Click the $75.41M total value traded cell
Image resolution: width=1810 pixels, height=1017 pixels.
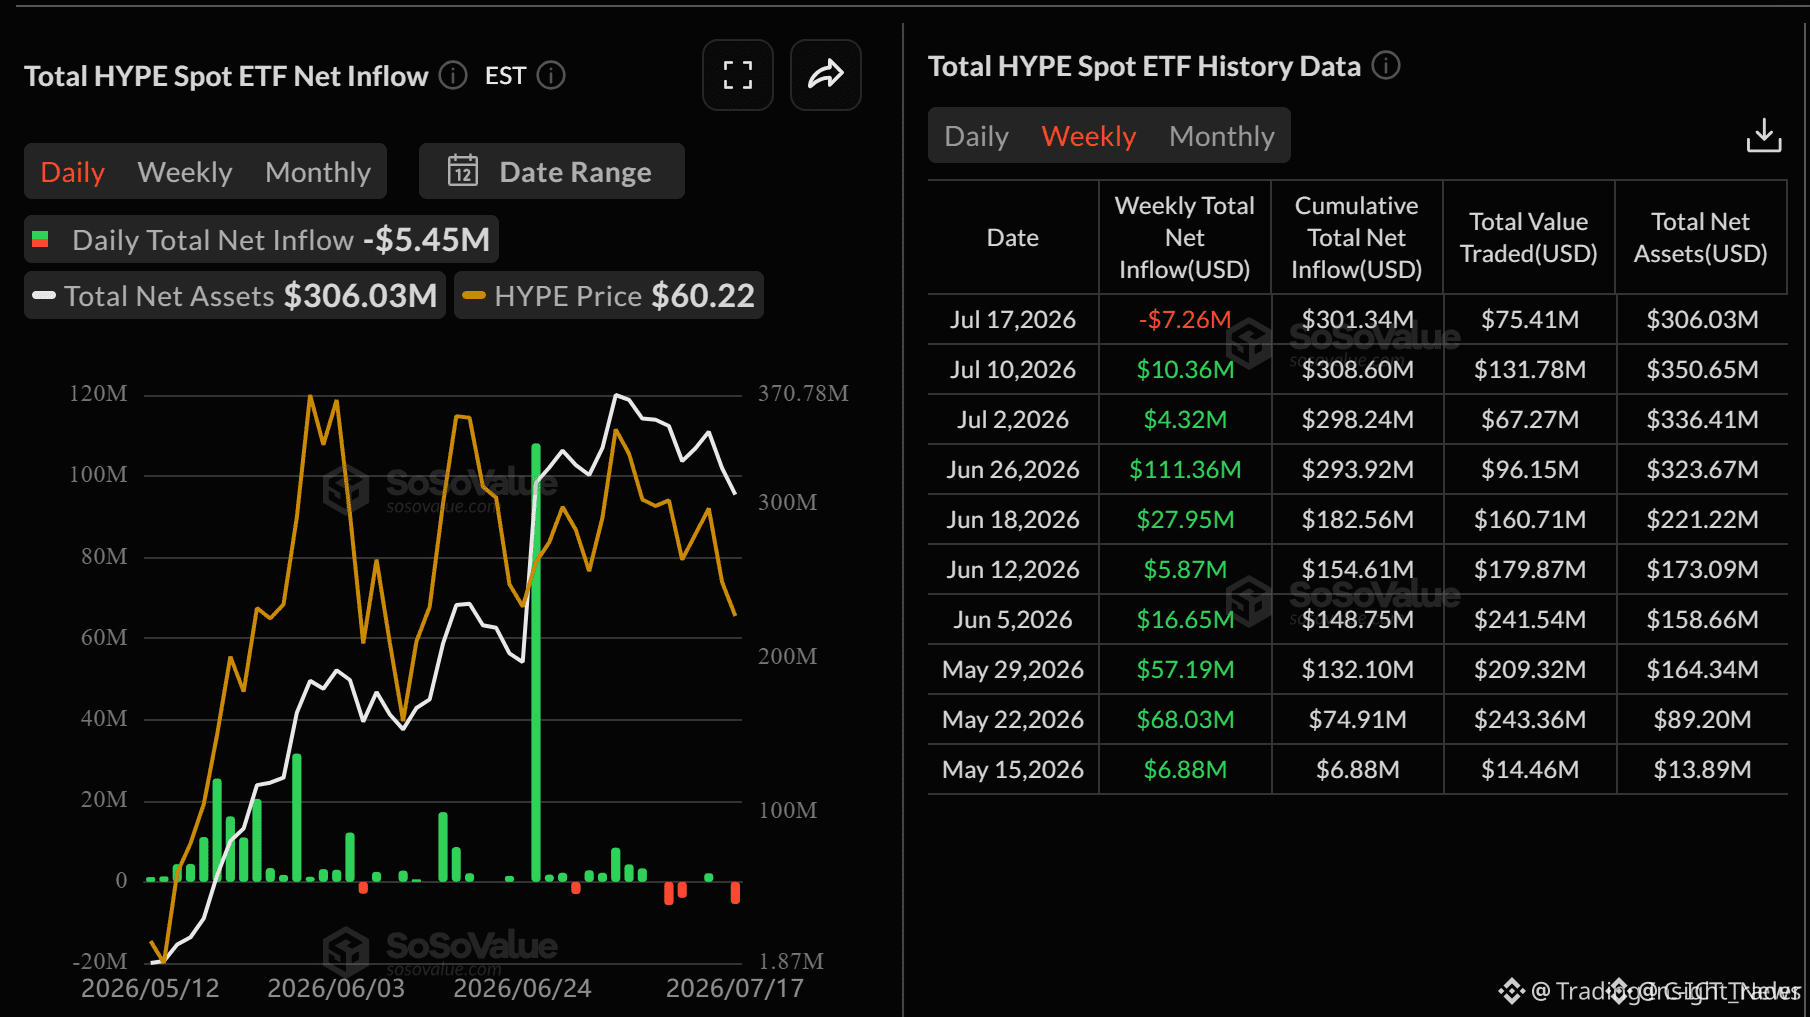pos(1530,320)
